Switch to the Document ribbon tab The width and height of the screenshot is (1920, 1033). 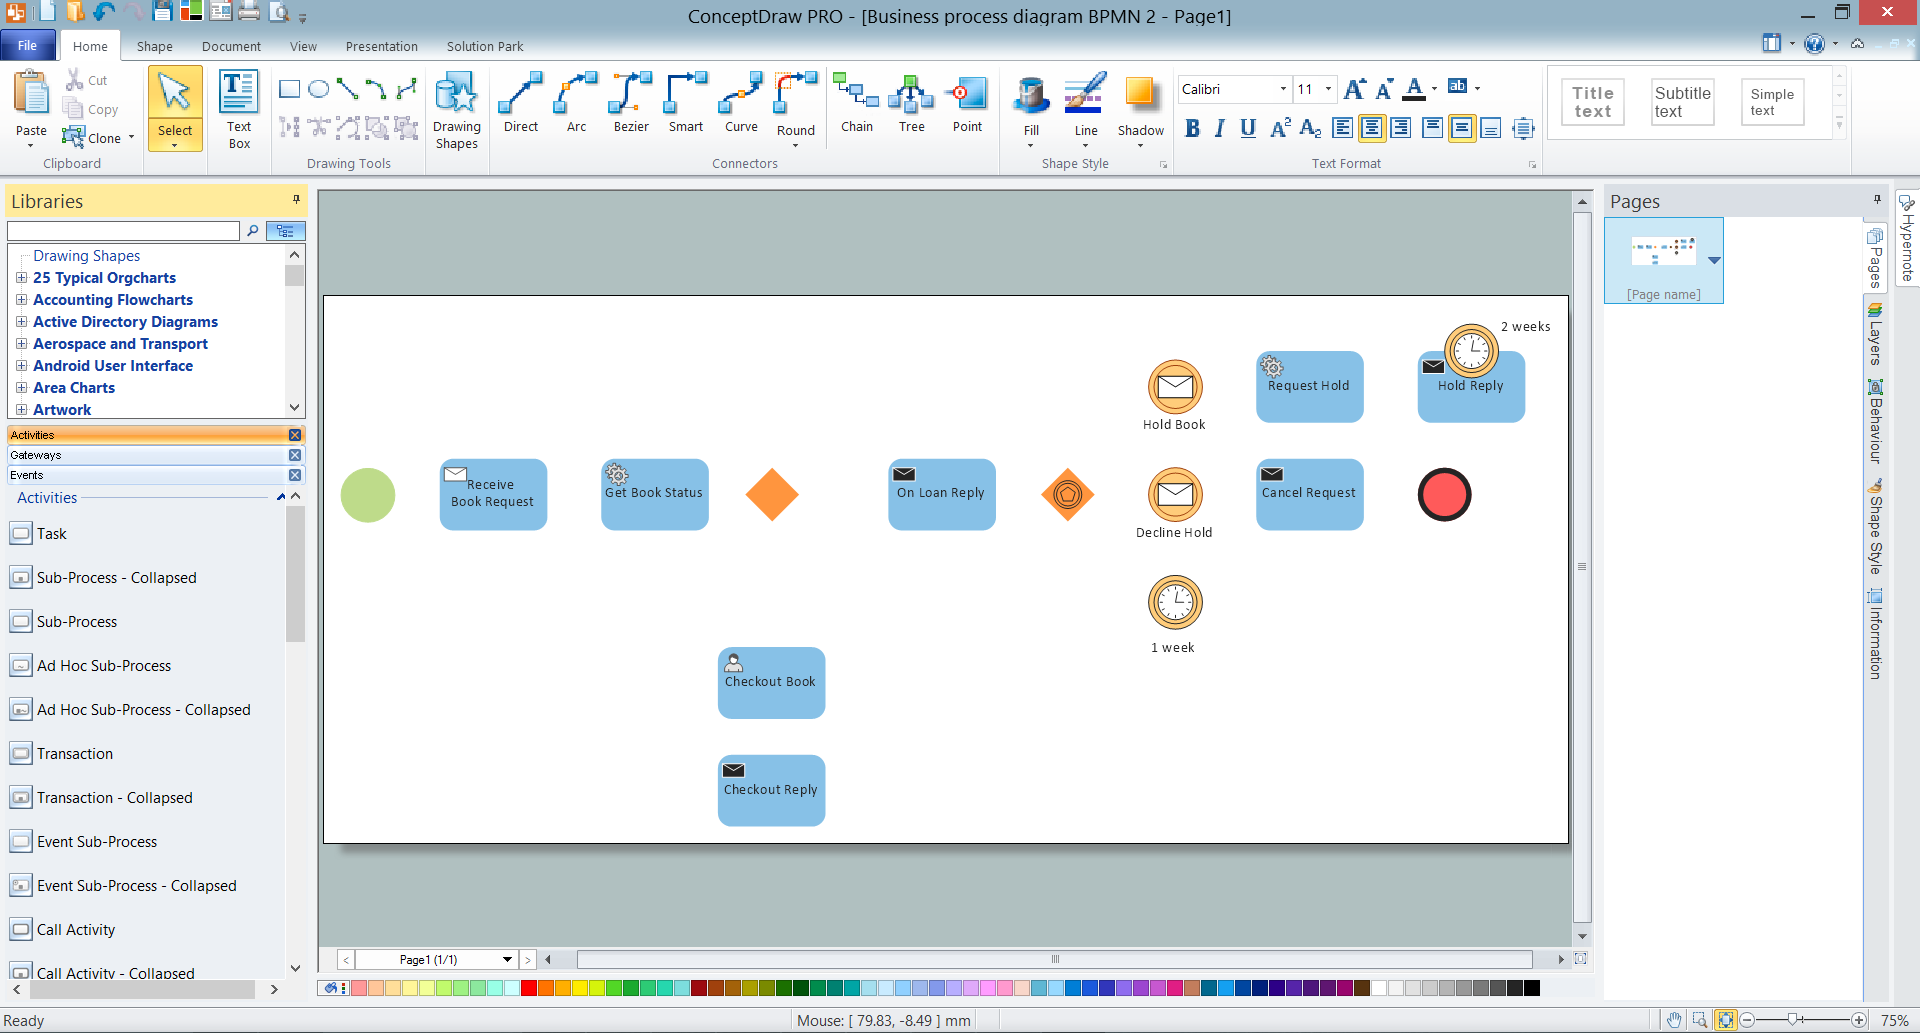[231, 46]
